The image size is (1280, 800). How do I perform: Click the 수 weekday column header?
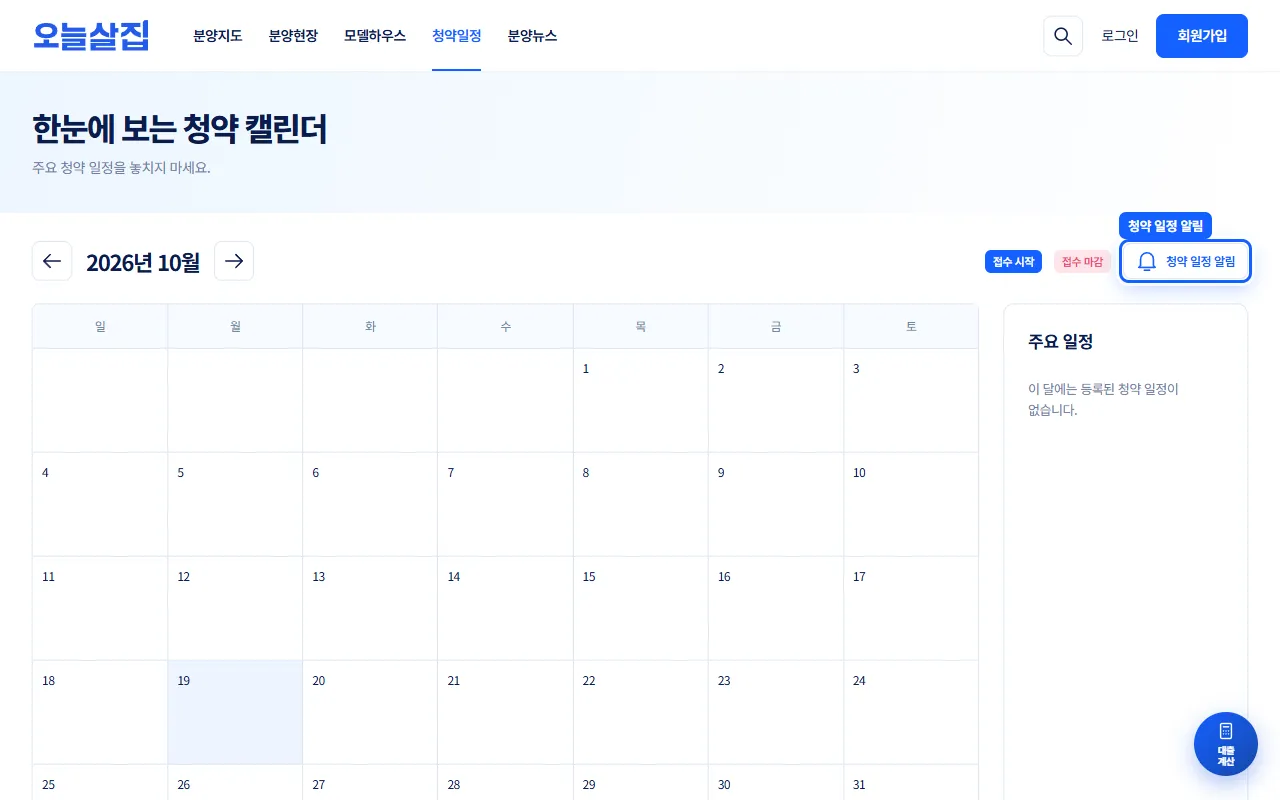coord(505,326)
